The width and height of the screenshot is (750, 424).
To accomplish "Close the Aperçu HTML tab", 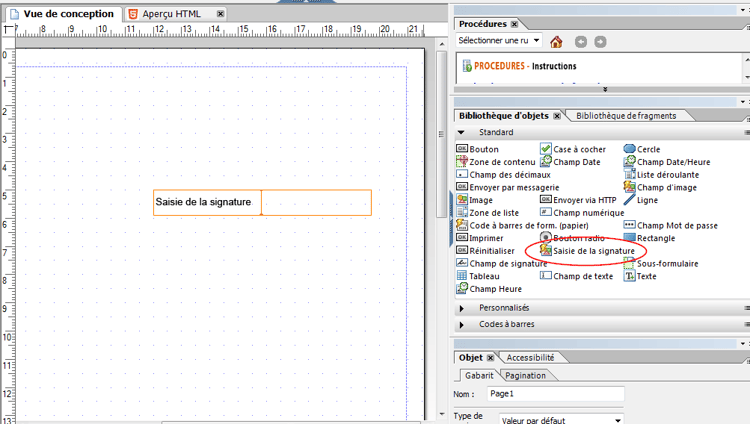I will pyautogui.click(x=221, y=14).
